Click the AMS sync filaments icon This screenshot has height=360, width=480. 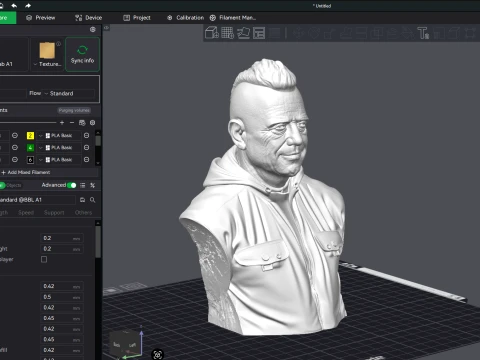click(82, 123)
